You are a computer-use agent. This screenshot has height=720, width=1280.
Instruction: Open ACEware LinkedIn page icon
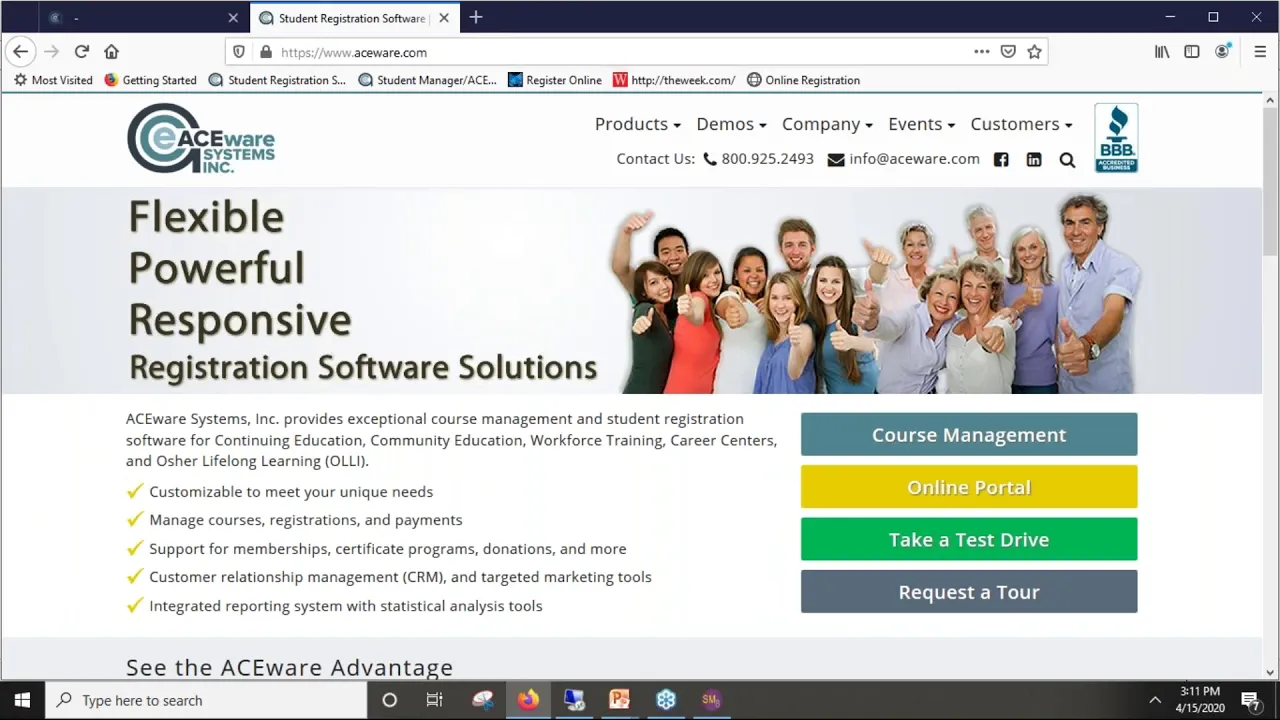click(x=1034, y=159)
